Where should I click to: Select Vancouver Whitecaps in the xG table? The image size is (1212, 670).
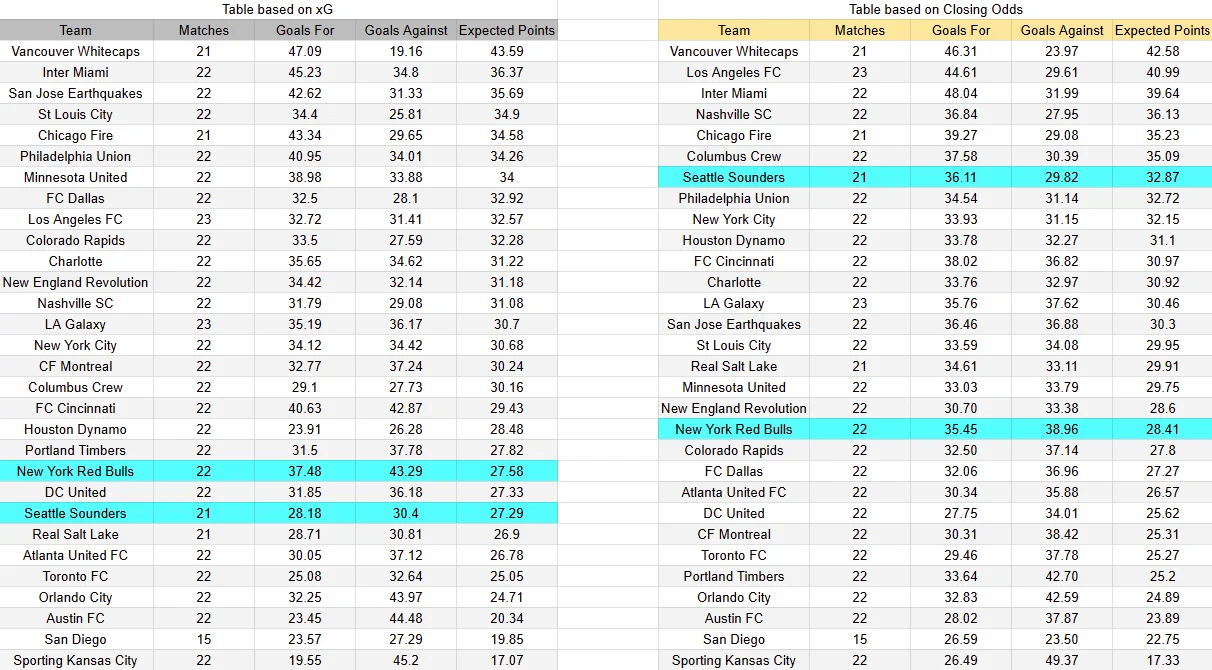coord(76,51)
